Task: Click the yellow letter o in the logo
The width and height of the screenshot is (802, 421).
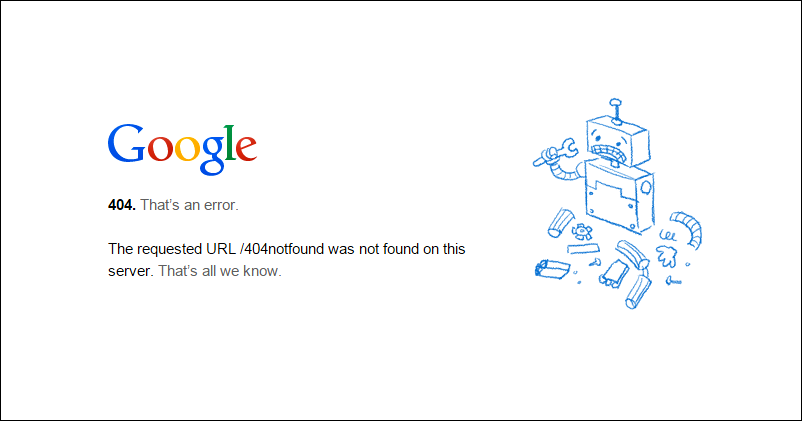Action: [x=187, y=148]
